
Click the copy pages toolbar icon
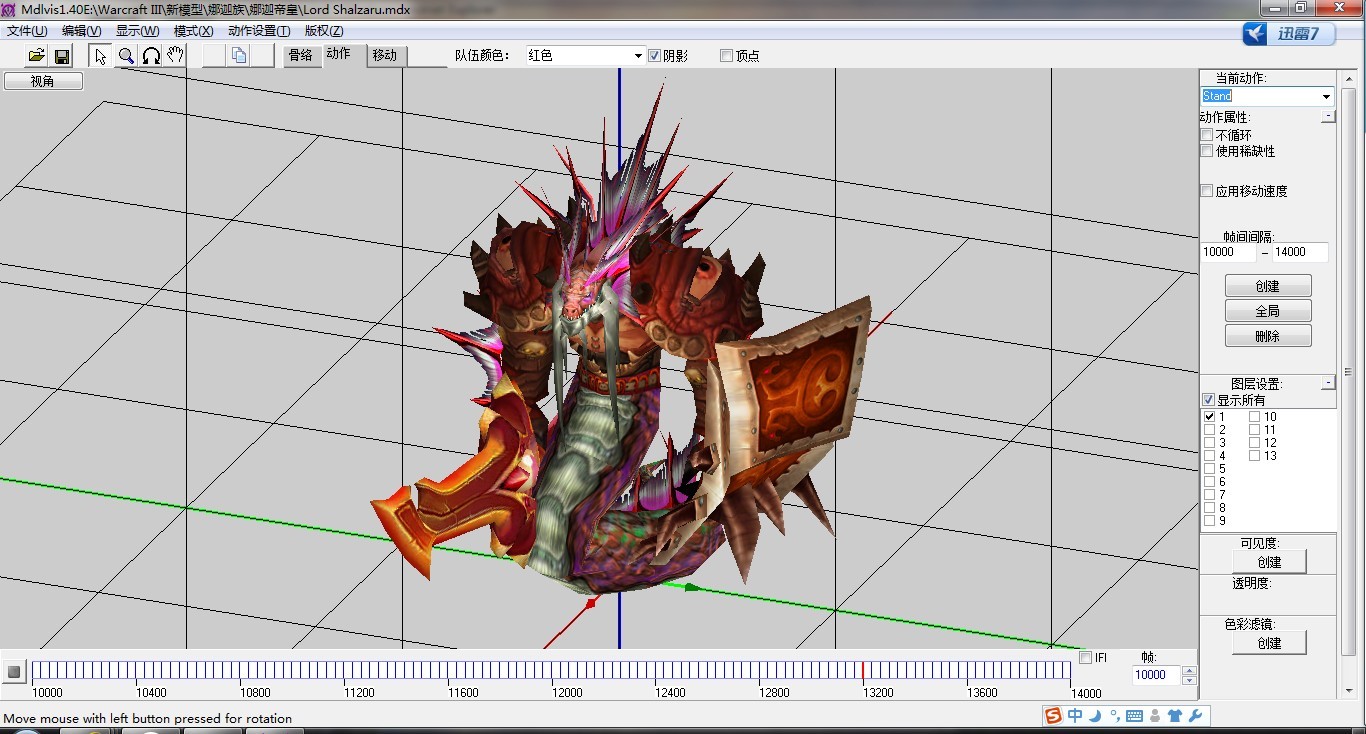pos(239,56)
